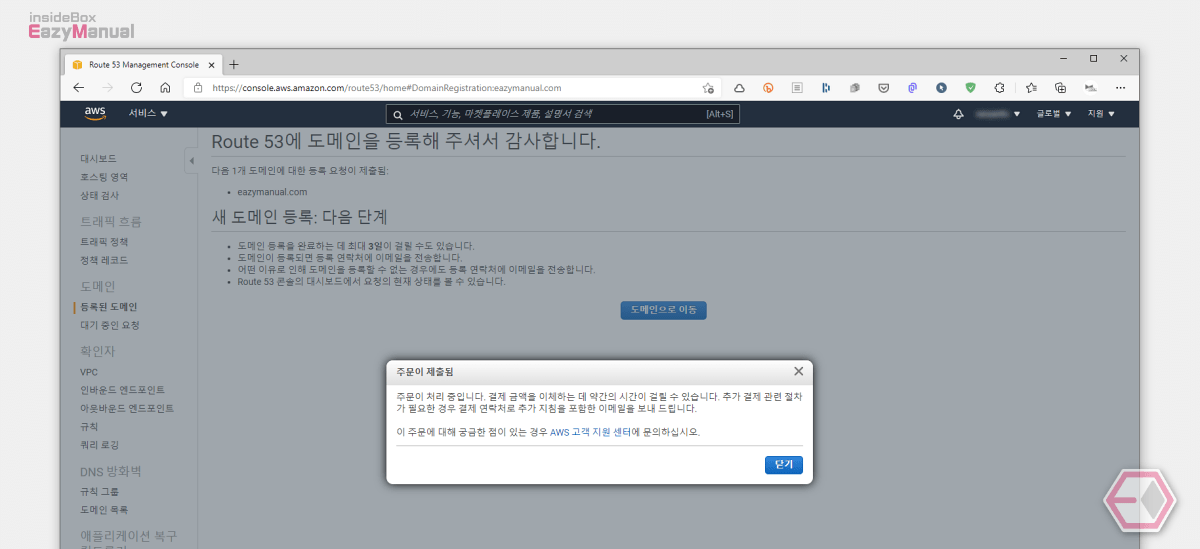
Task: Collapse the Route 53 sidebar with arrow
Action: 191,161
